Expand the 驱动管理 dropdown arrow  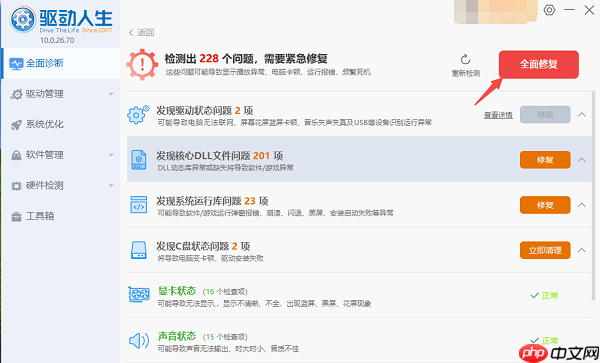point(111,94)
